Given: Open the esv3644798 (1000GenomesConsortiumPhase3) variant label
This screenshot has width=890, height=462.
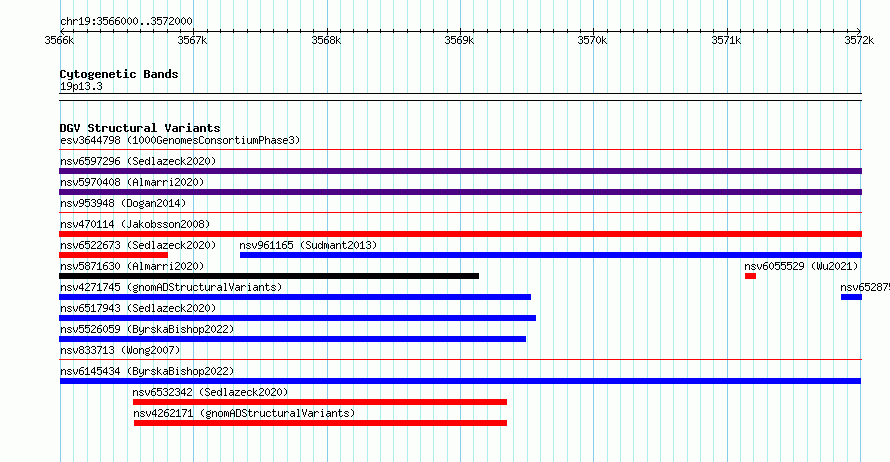Looking at the screenshot, I should click(180, 140).
